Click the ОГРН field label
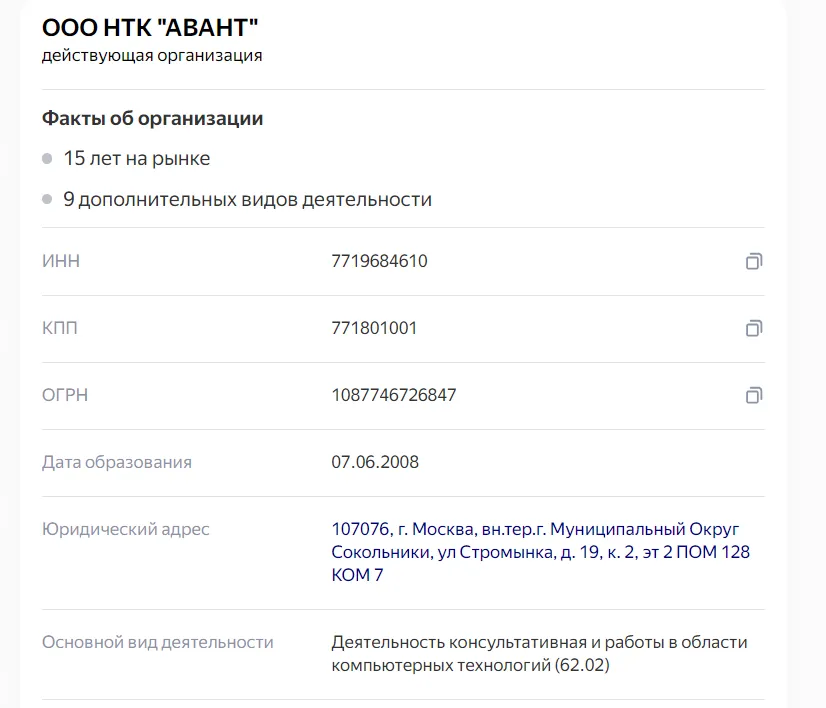 [65, 395]
